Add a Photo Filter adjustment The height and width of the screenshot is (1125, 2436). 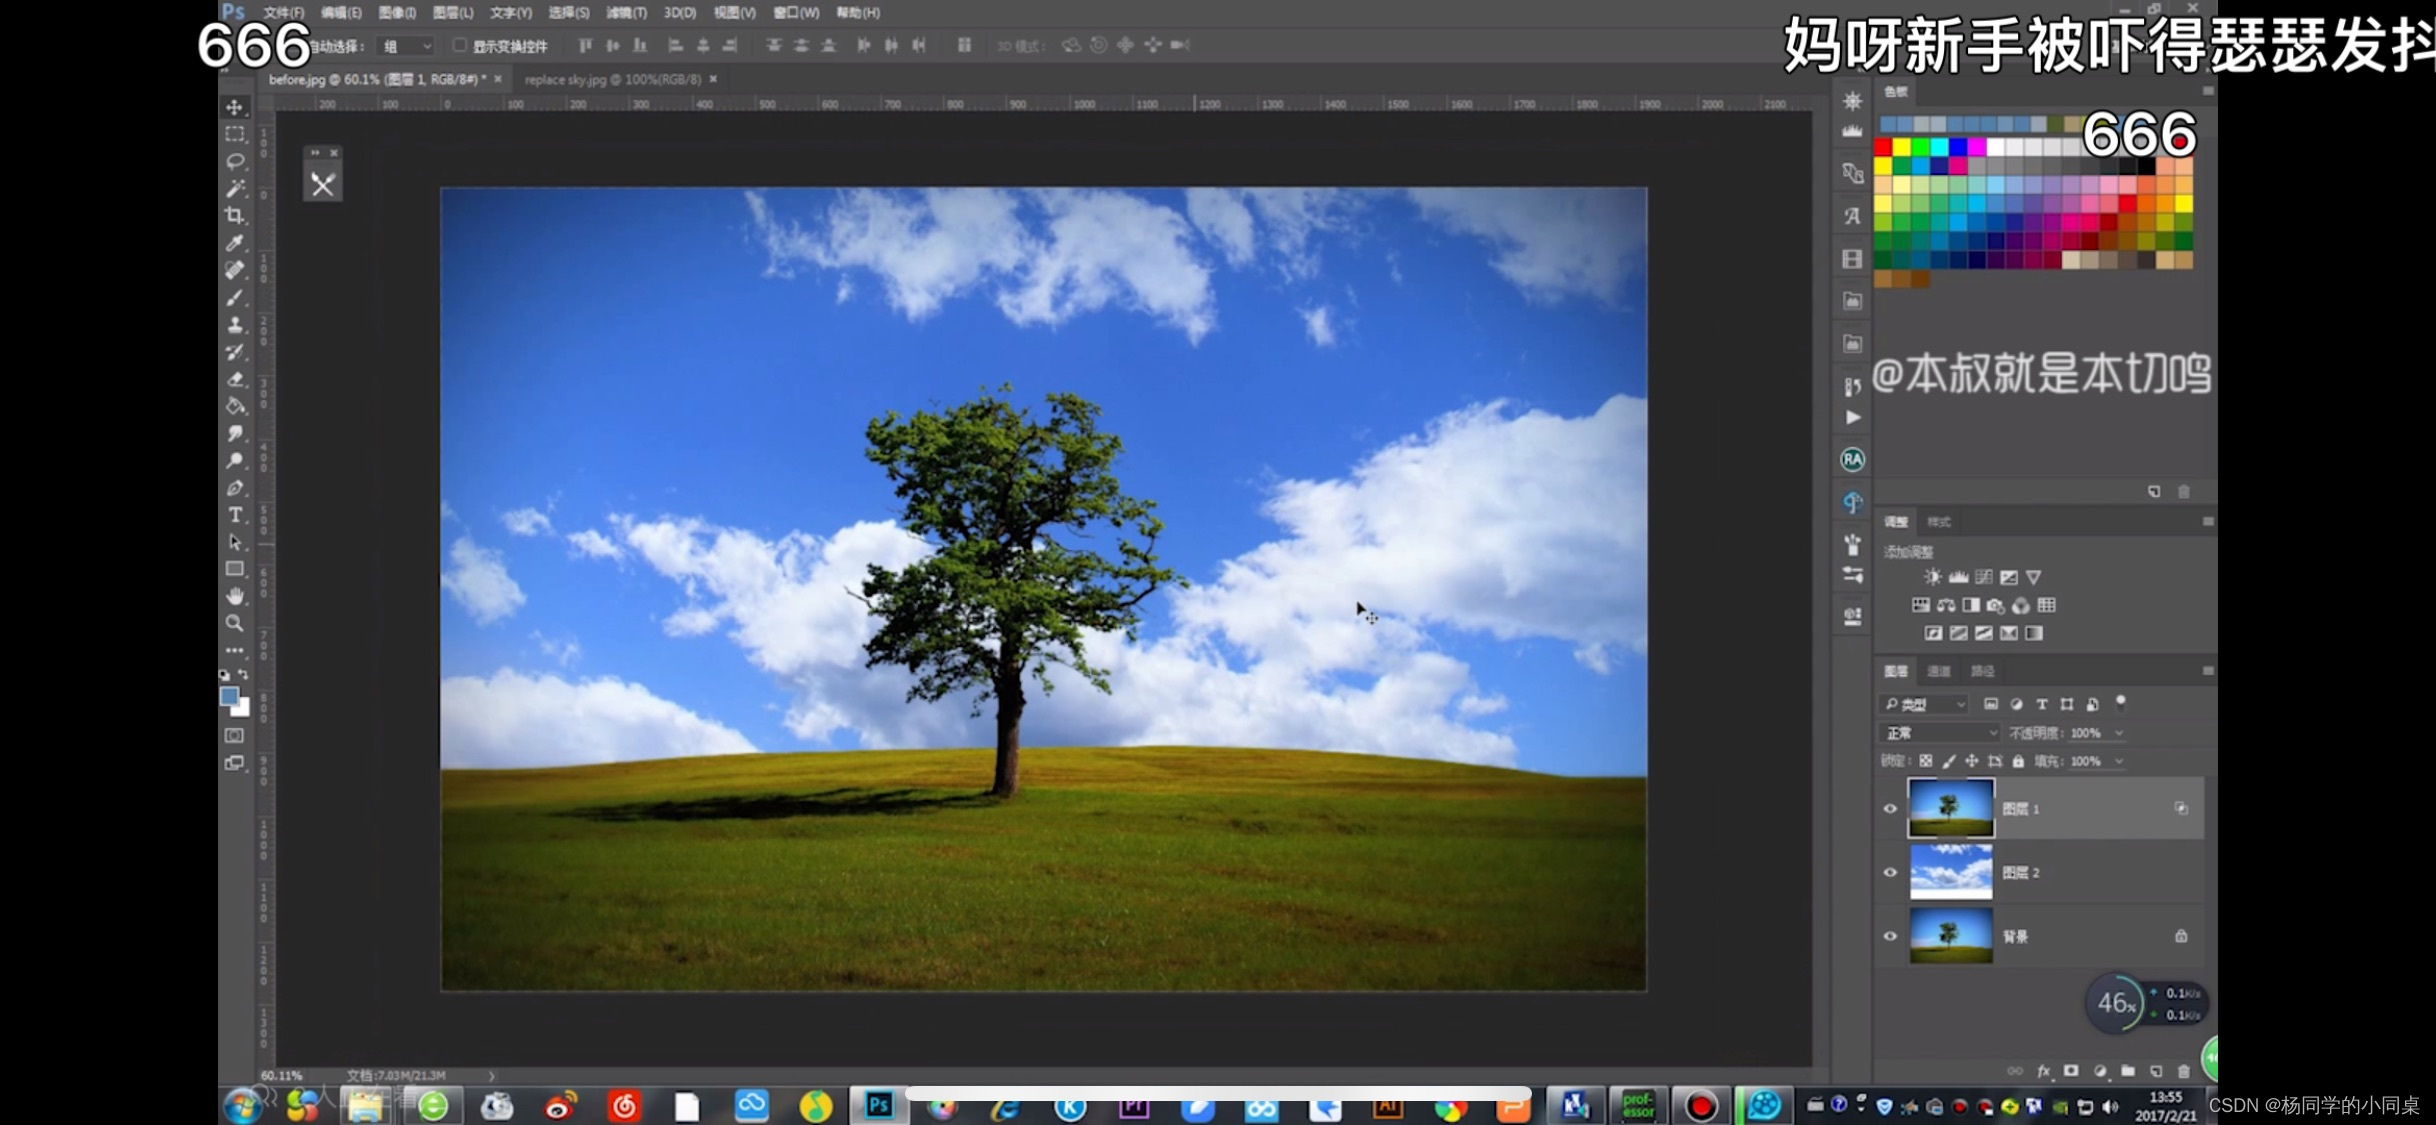coord(1996,605)
